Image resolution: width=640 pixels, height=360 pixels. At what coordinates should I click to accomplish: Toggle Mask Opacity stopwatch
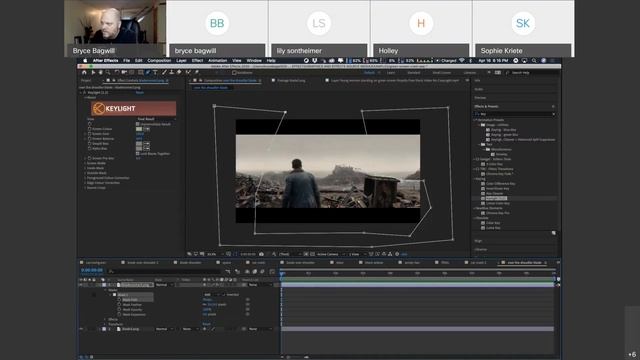119,309
